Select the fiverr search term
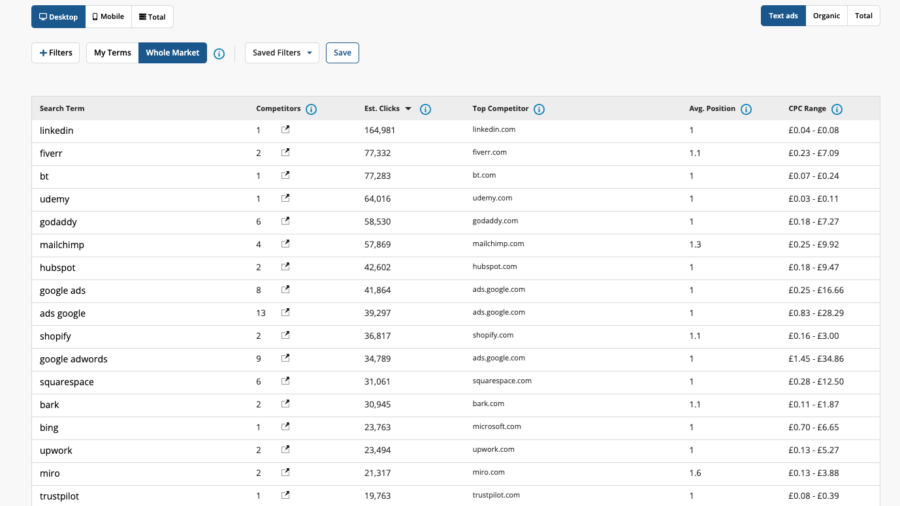 [51, 153]
